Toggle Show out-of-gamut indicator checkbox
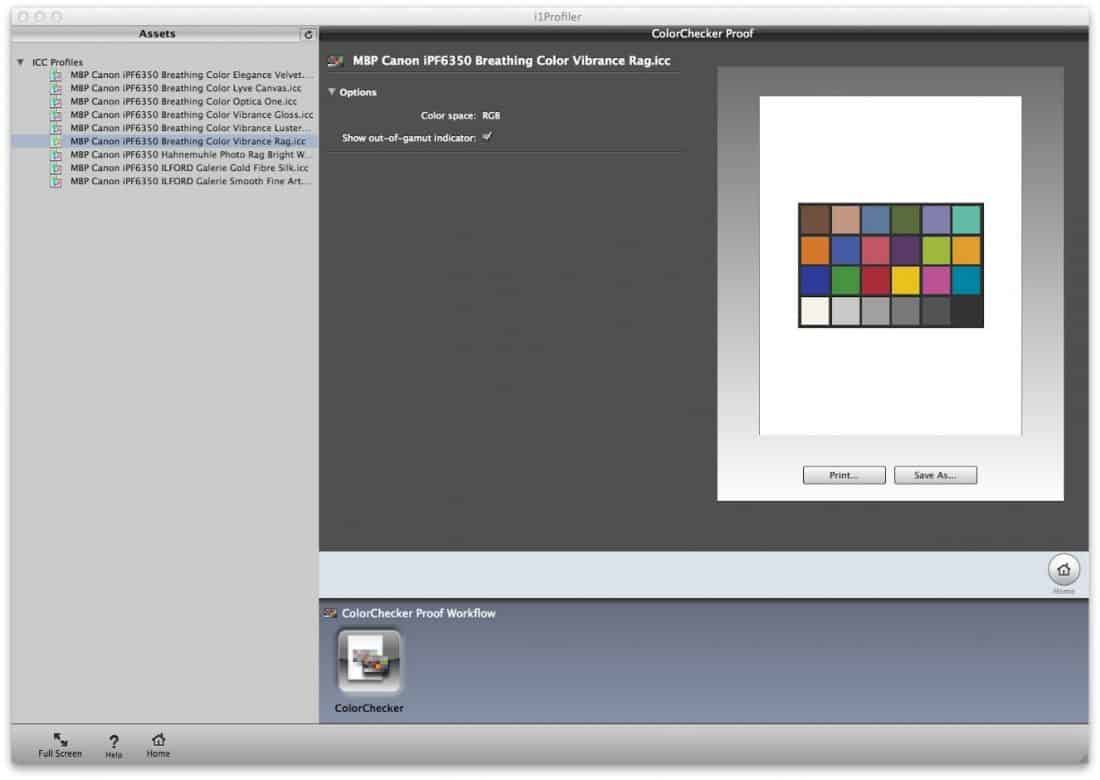Viewport: 1100px width, 780px height. [x=487, y=137]
